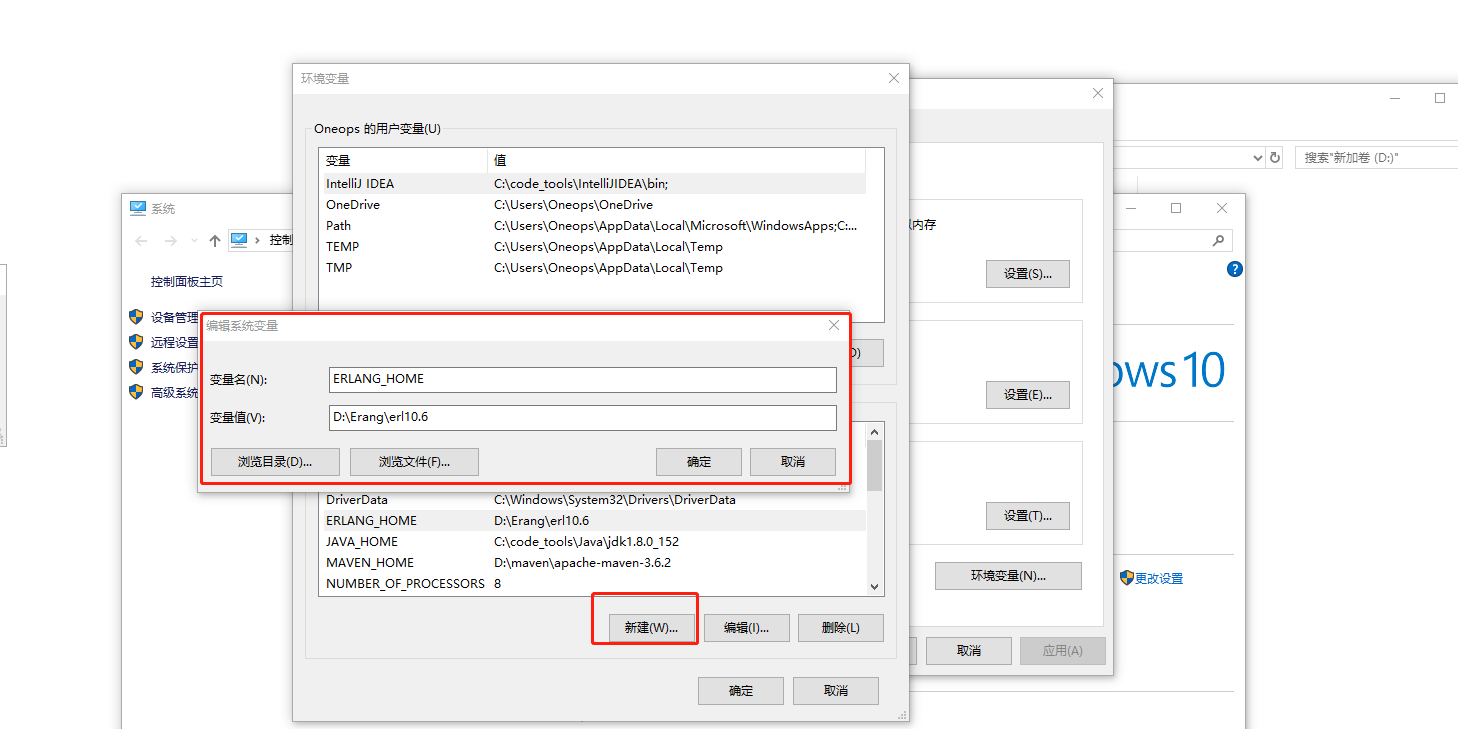The height and width of the screenshot is (729, 1458).
Task: Confirm with 确定 in 编辑系统变量 dialog
Action: coord(699,462)
